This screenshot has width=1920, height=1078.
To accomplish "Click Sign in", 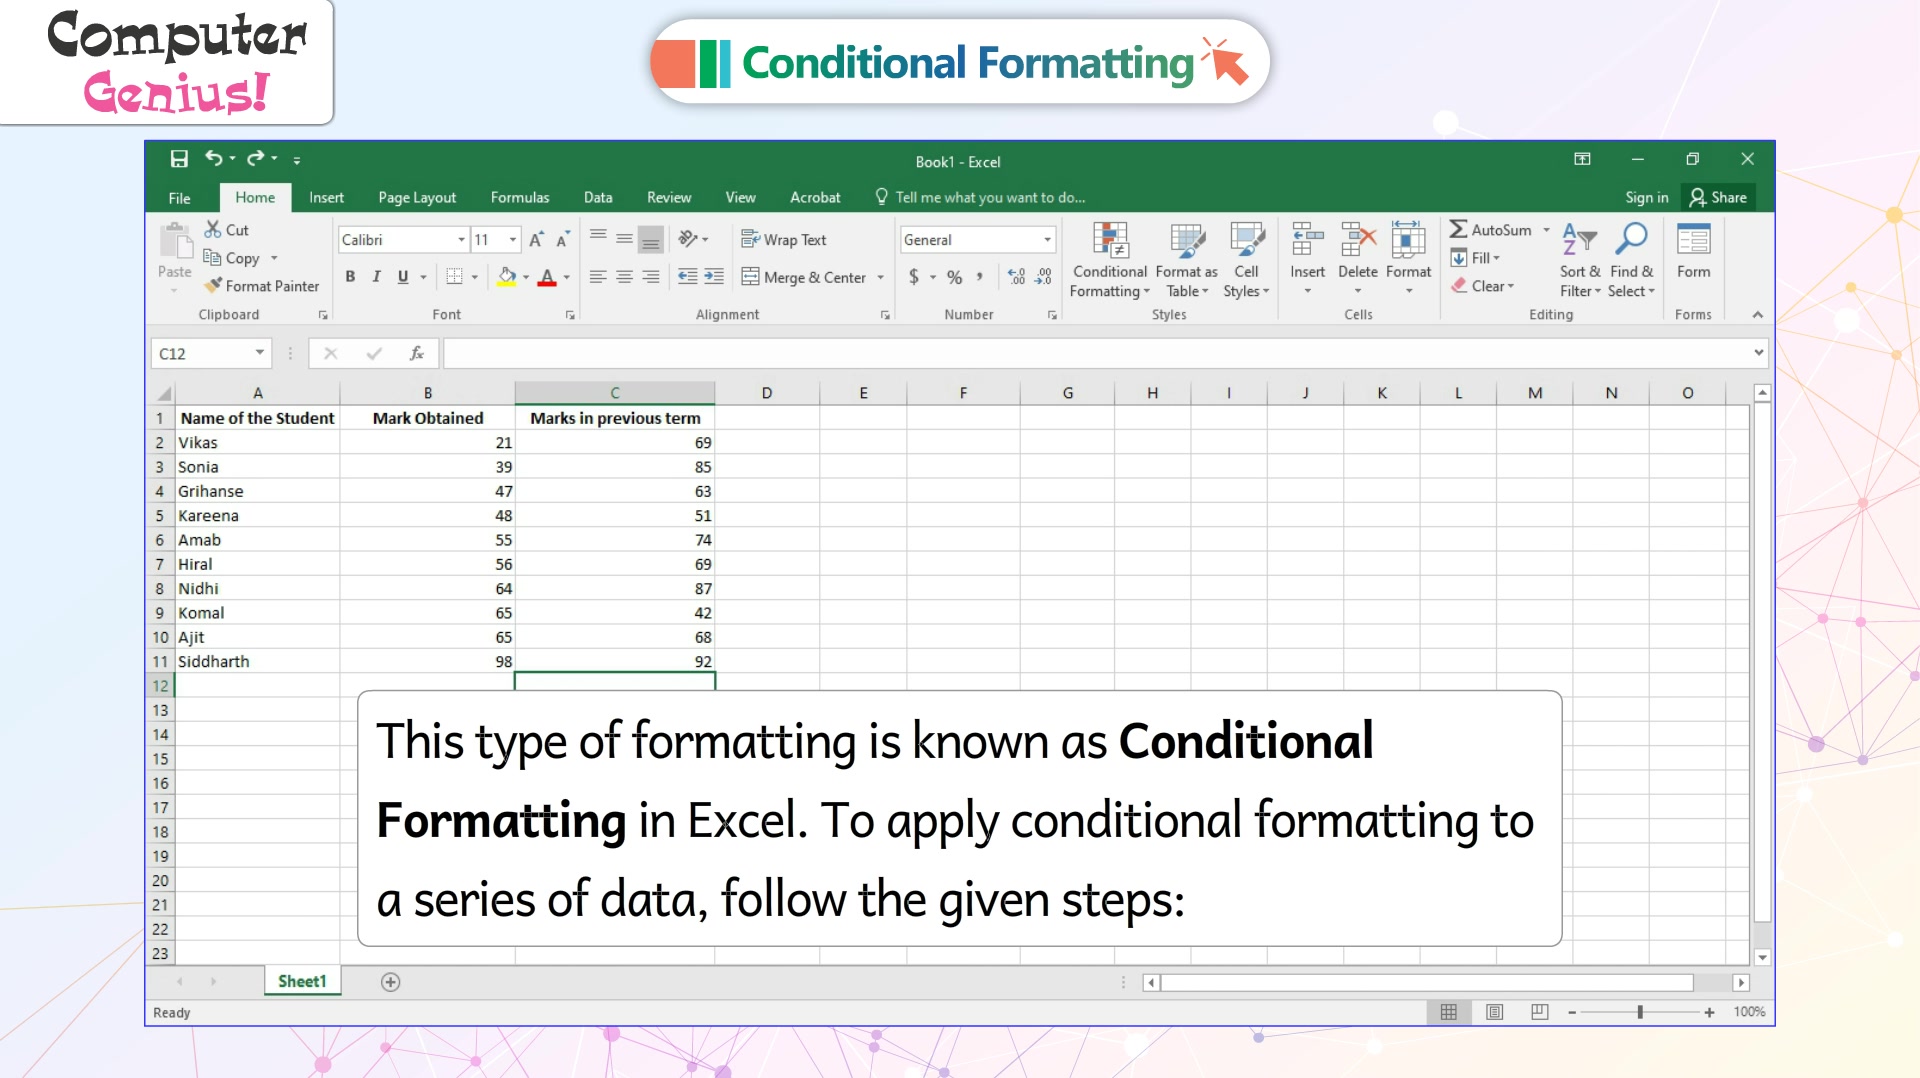I will tap(1646, 198).
